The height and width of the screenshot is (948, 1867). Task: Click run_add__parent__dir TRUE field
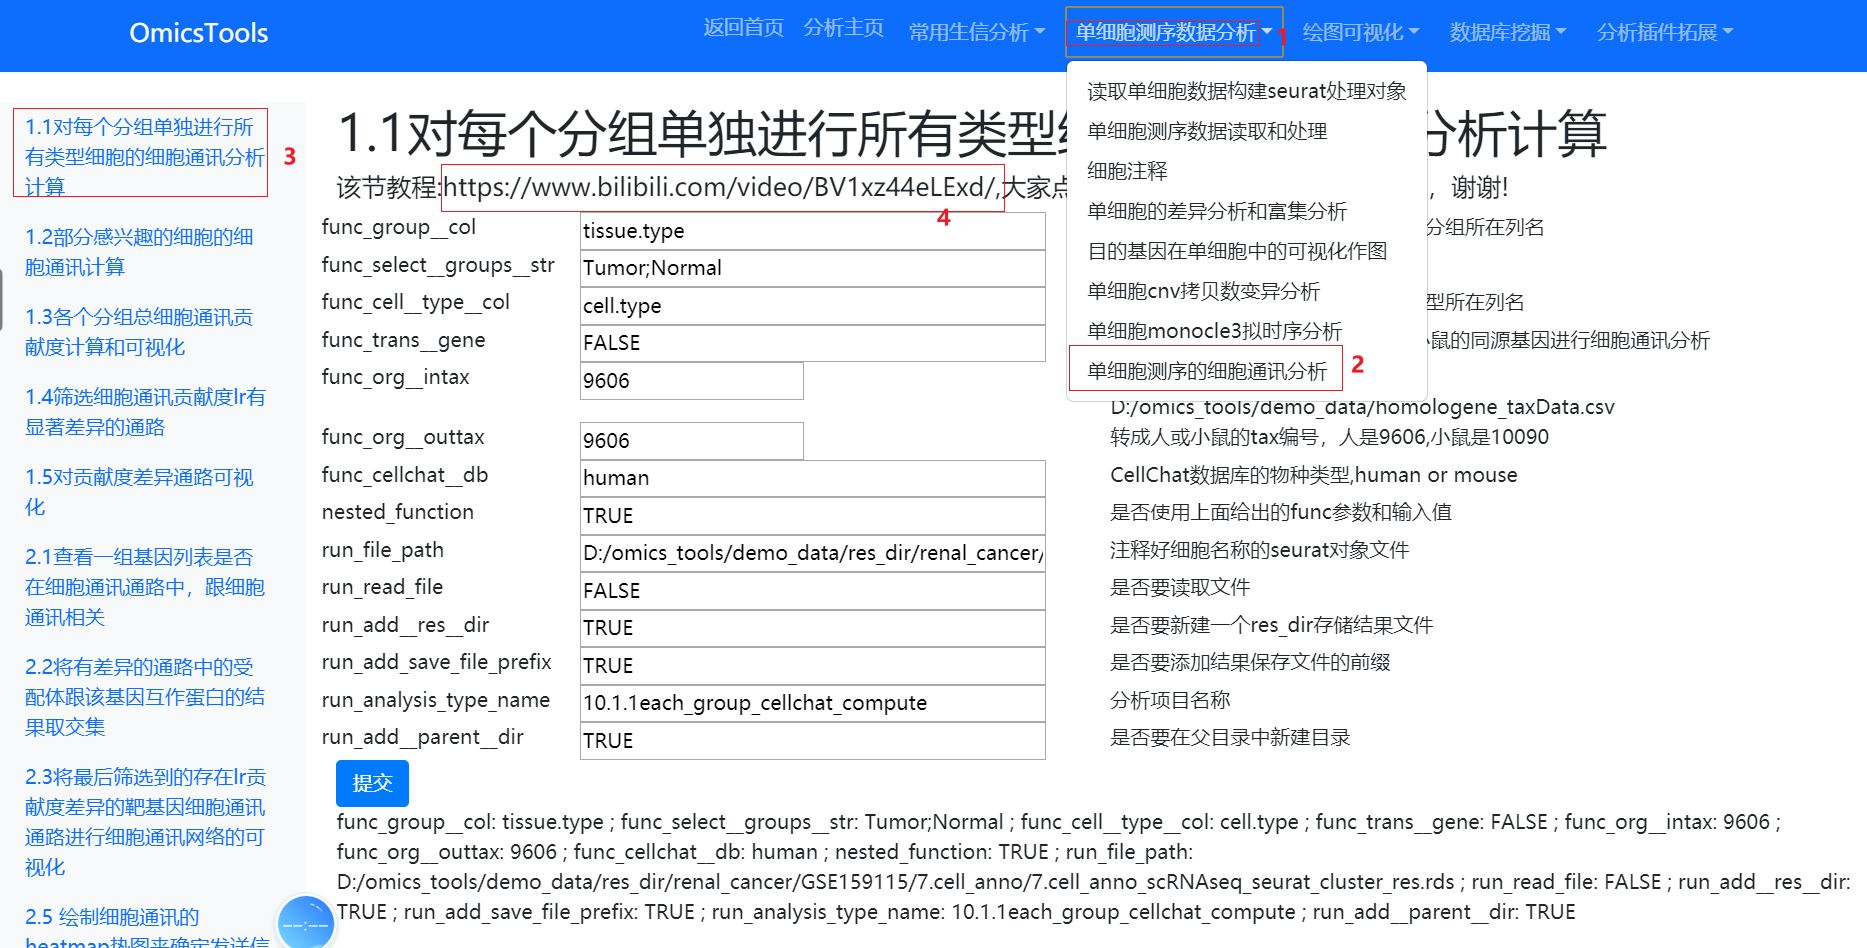click(x=812, y=741)
